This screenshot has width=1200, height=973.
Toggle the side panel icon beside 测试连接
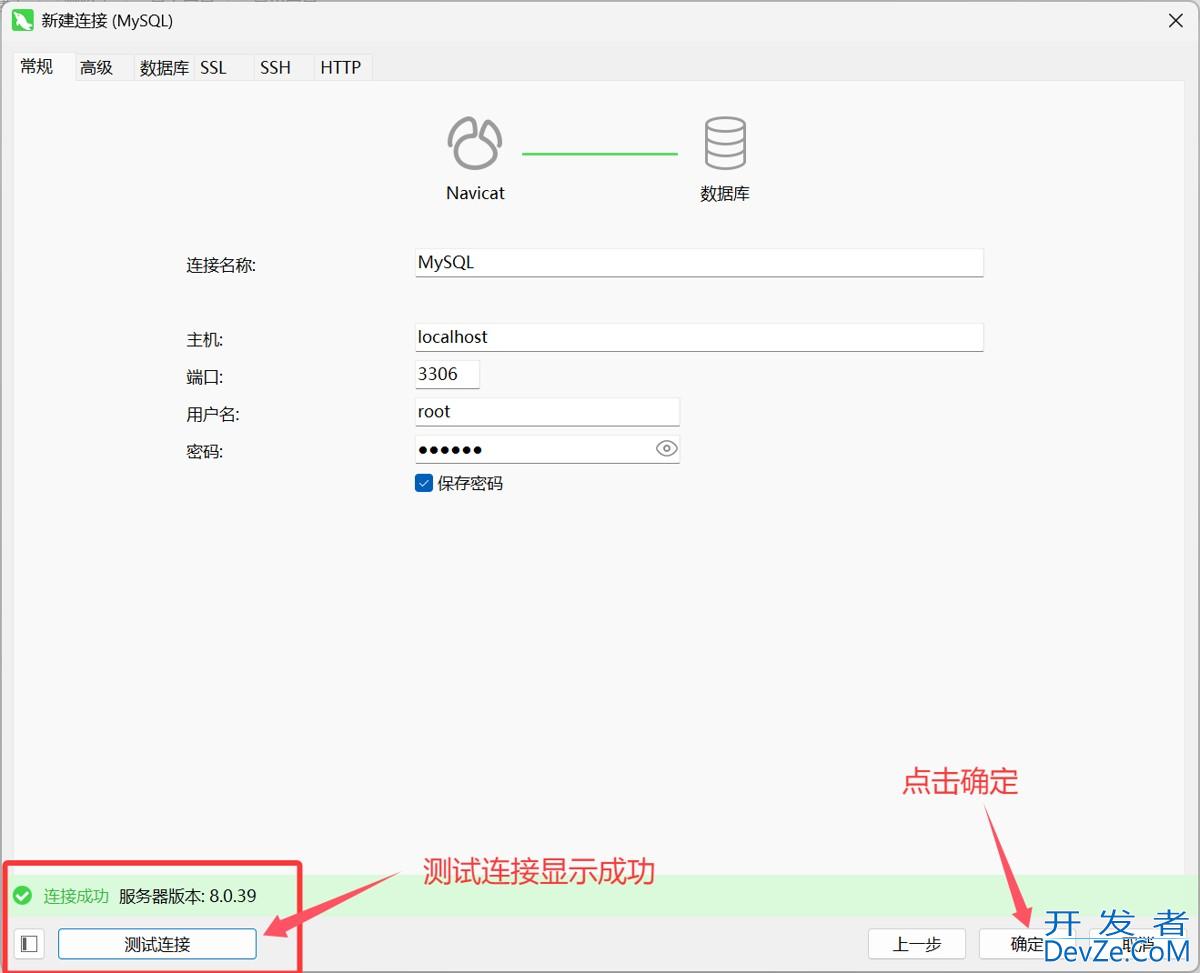click(29, 944)
